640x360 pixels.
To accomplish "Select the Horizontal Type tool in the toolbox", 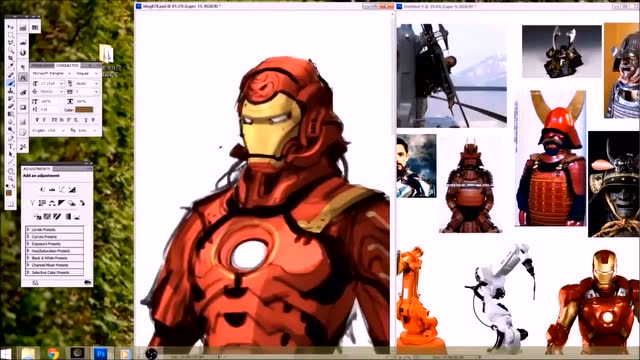I will click(11, 147).
